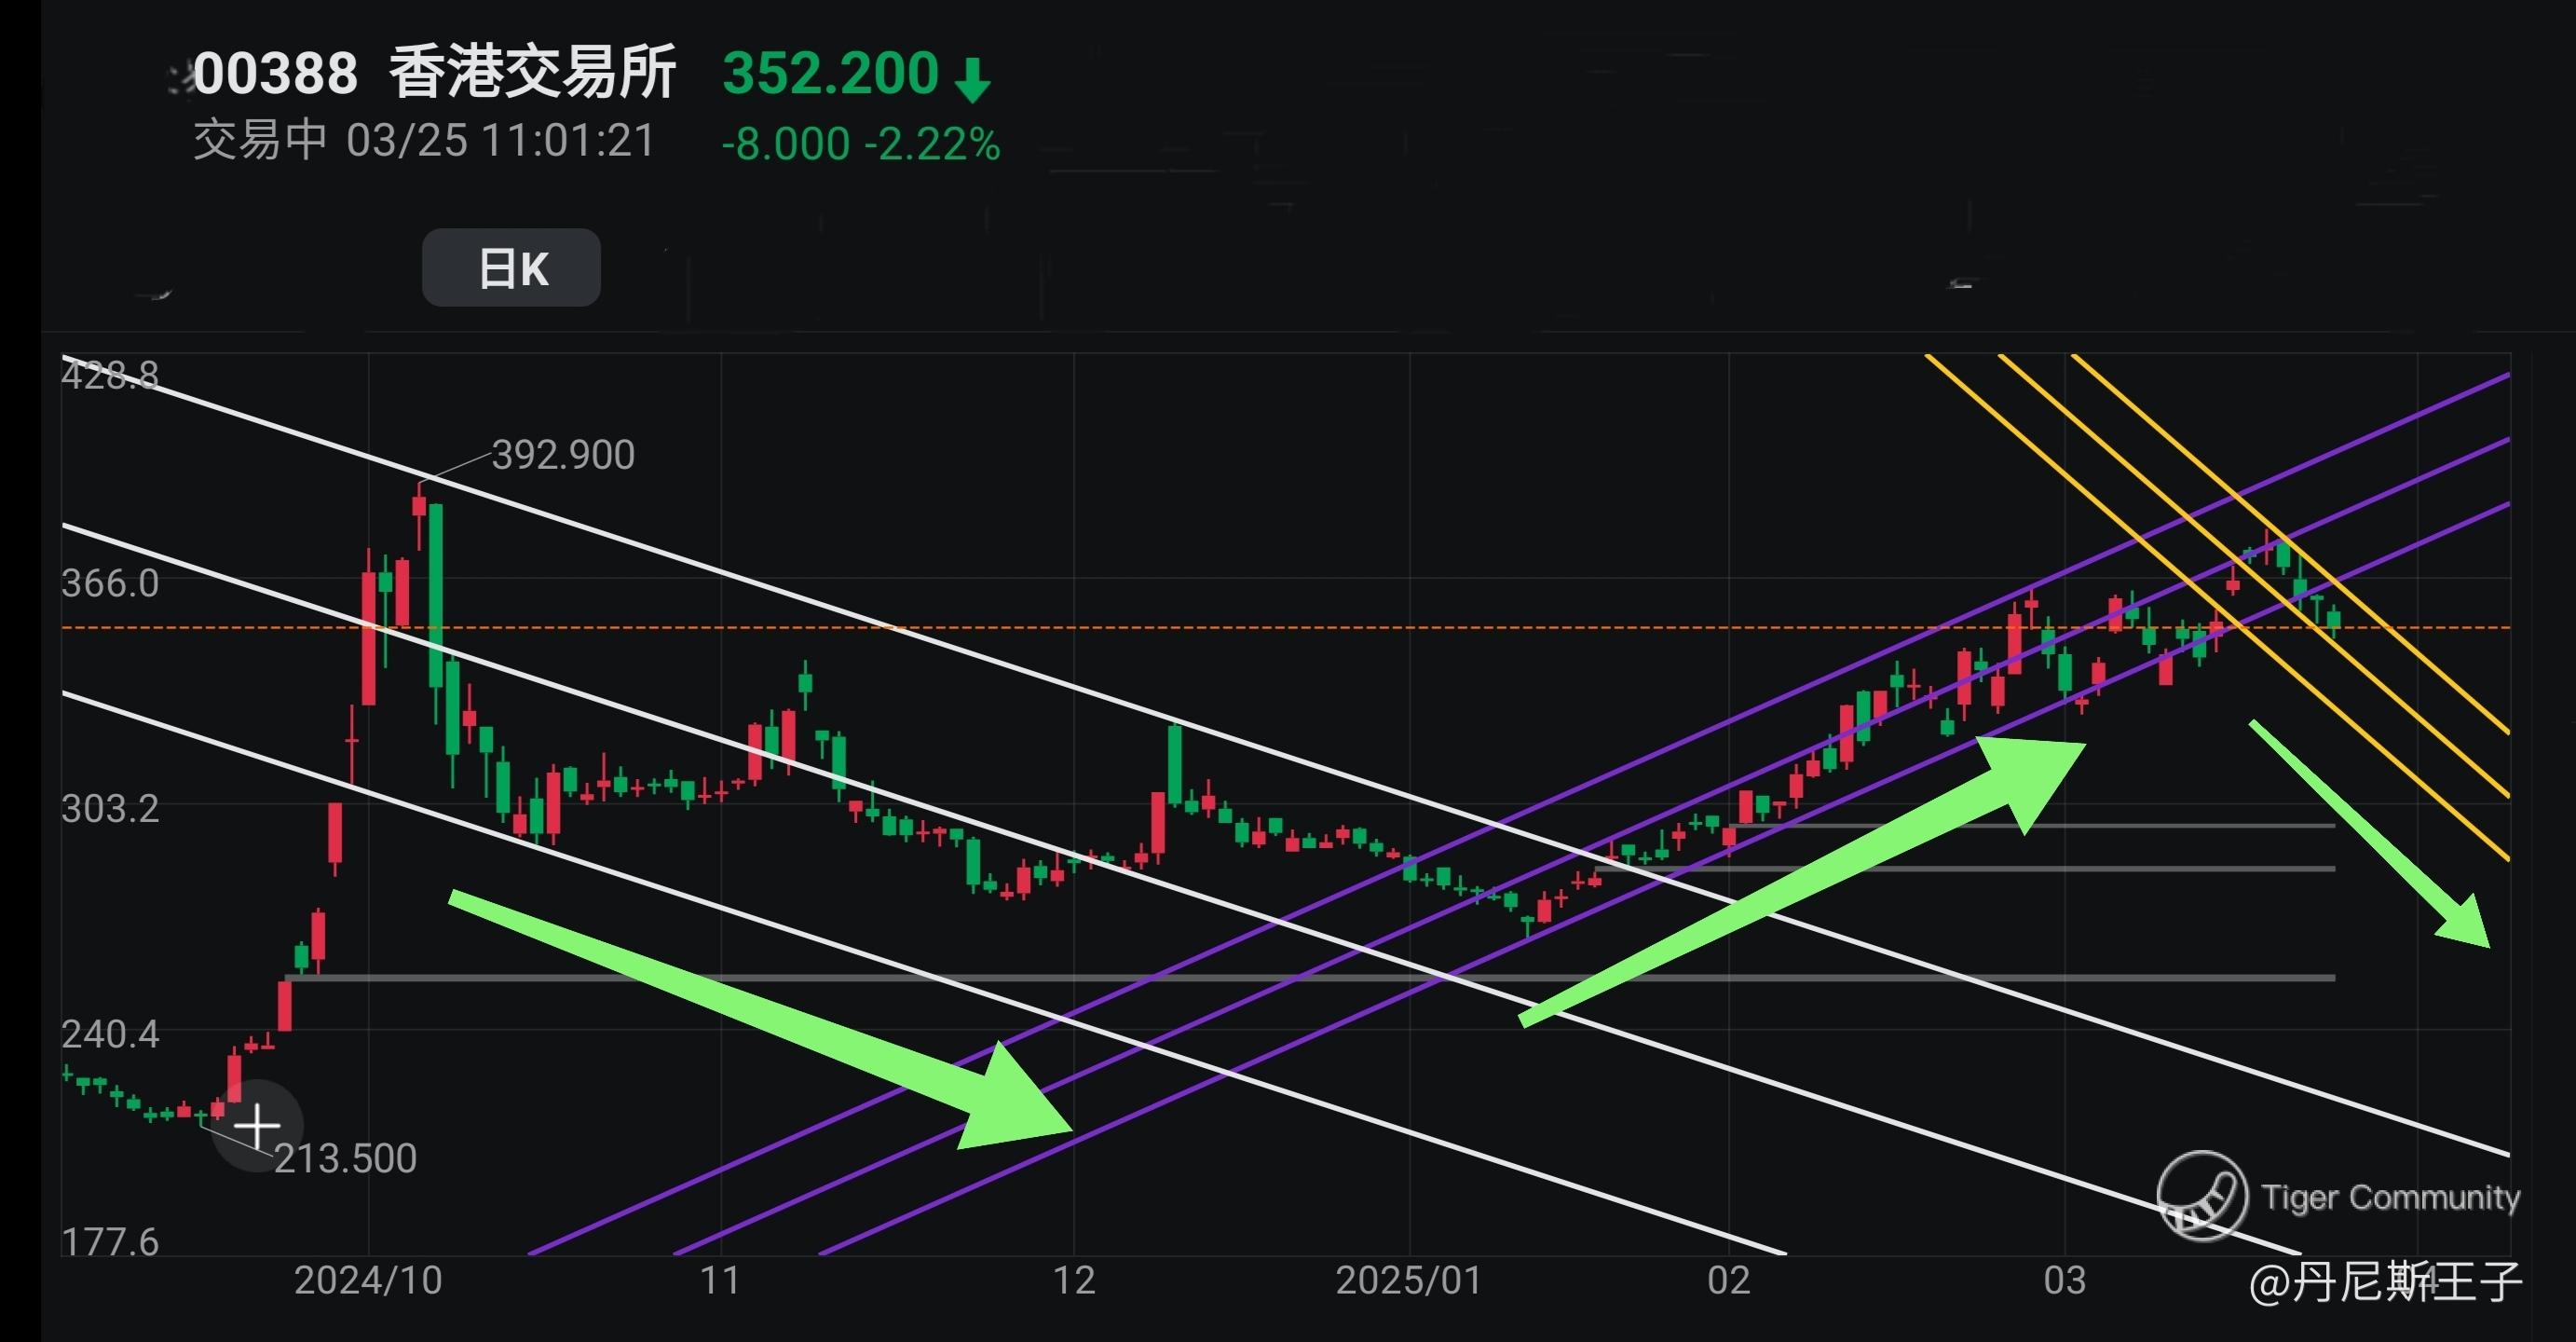Tap the crosshair plus button near 213.500

coord(257,1125)
